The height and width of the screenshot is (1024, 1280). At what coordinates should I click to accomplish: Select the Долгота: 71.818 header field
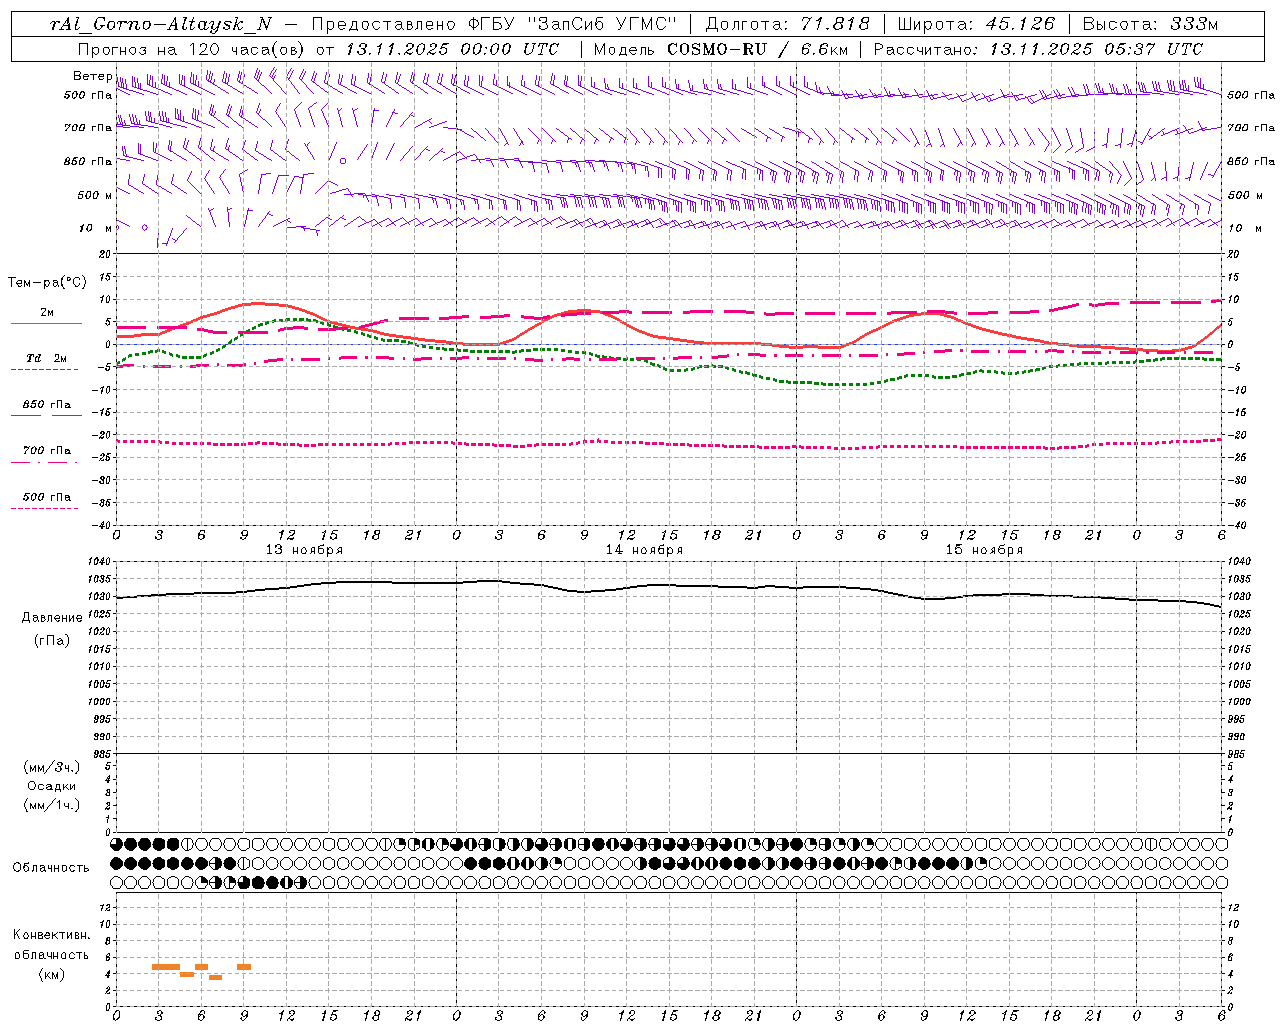788,25
